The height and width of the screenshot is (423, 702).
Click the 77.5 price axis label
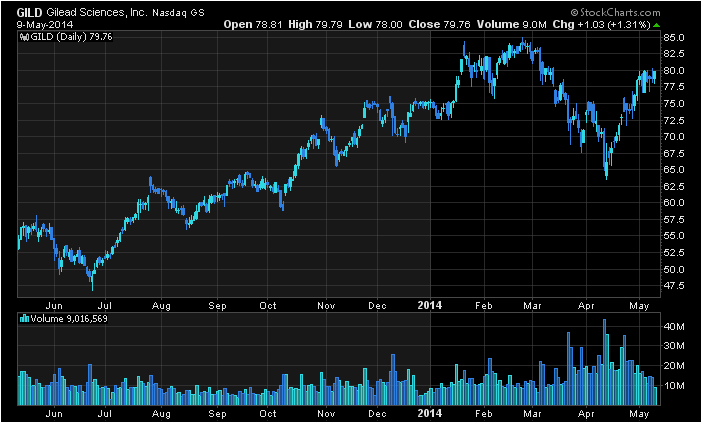tap(674, 87)
